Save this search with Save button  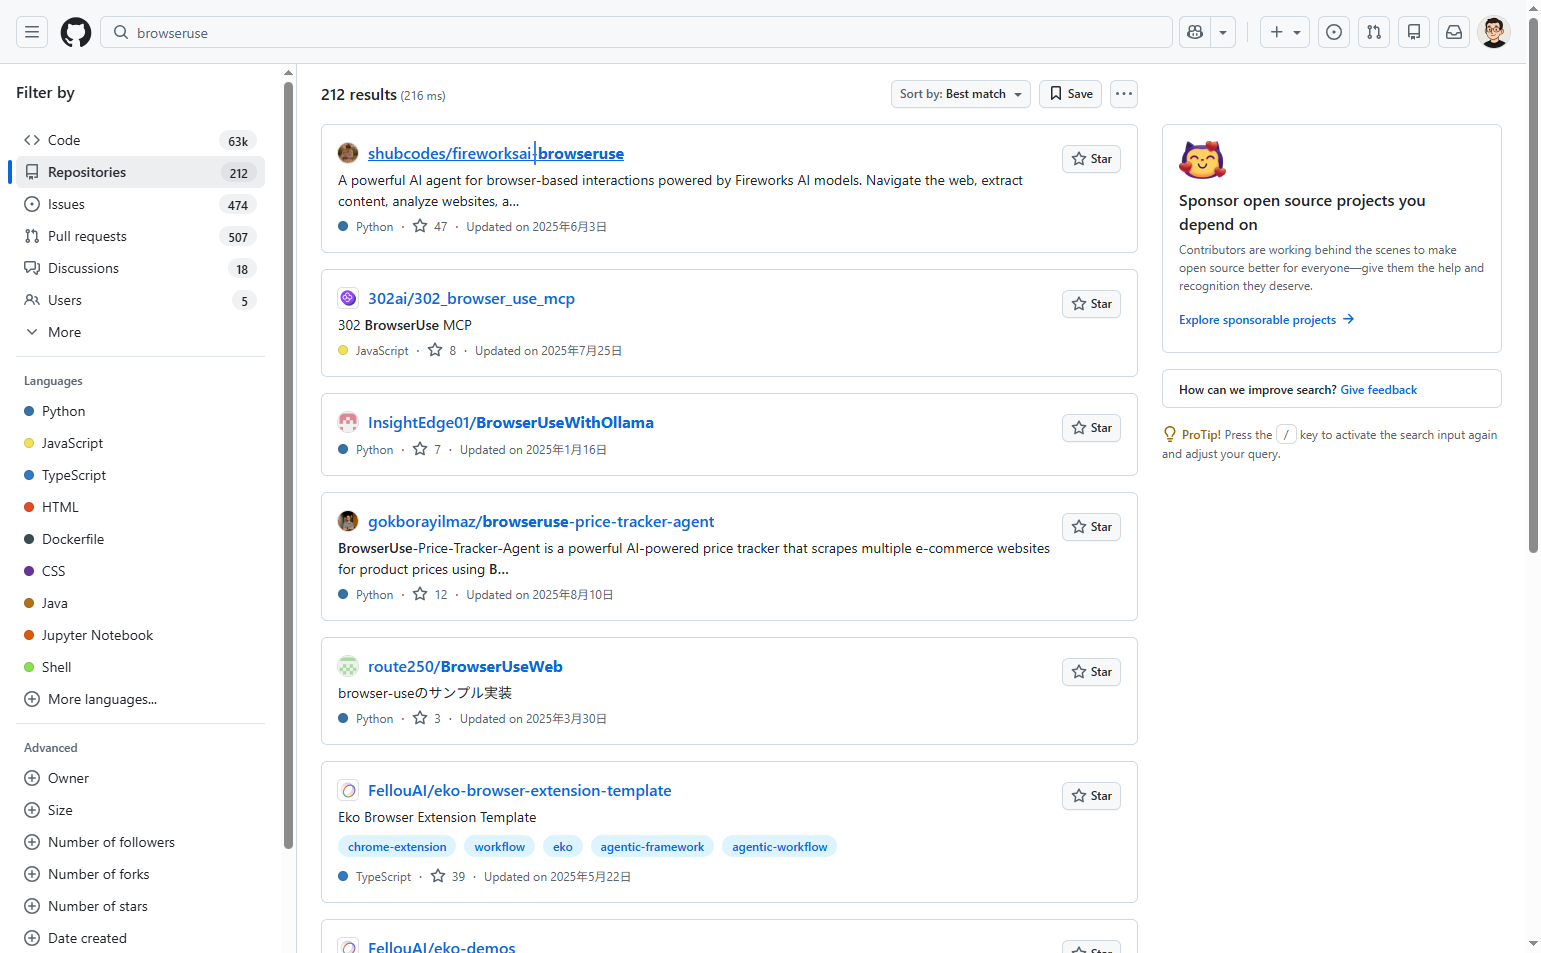[x=1070, y=94]
